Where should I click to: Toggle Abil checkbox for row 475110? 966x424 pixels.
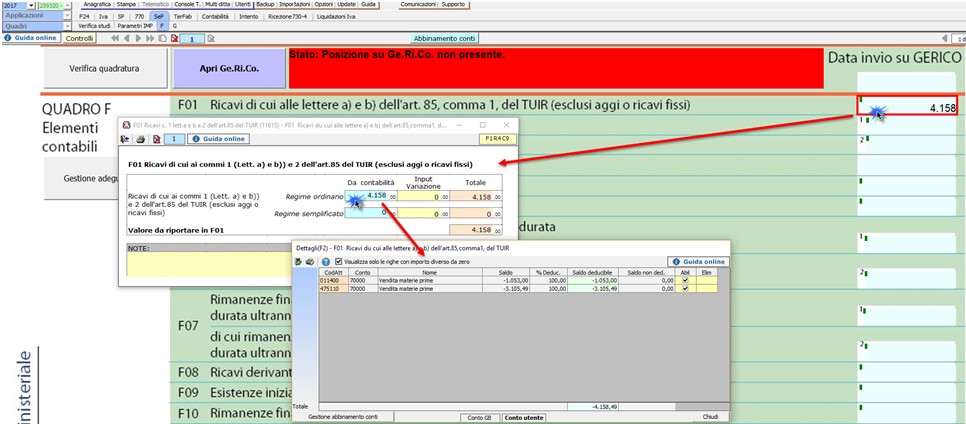685,290
